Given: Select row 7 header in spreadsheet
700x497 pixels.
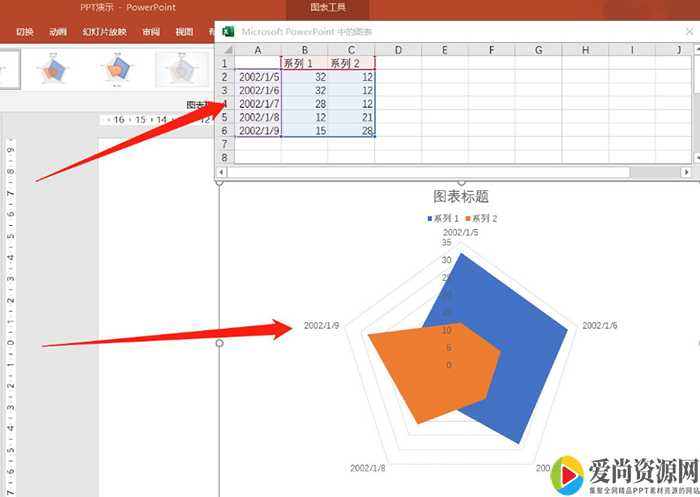Looking at the screenshot, I should tap(225, 144).
